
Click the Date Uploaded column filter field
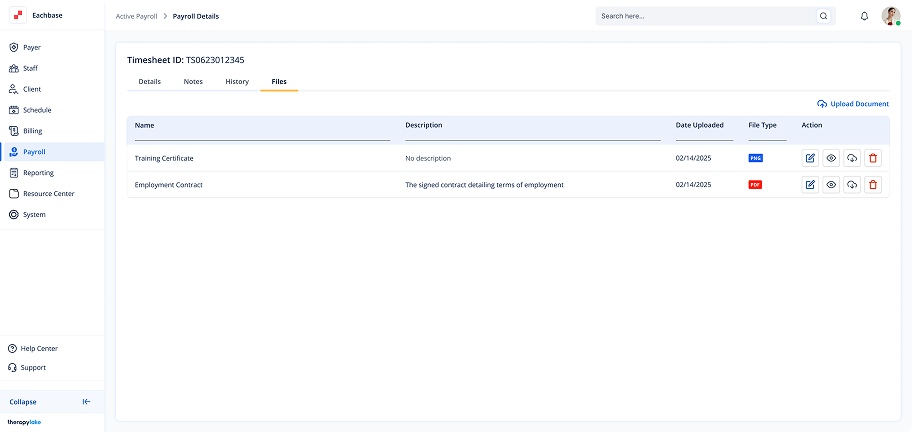[704, 136]
